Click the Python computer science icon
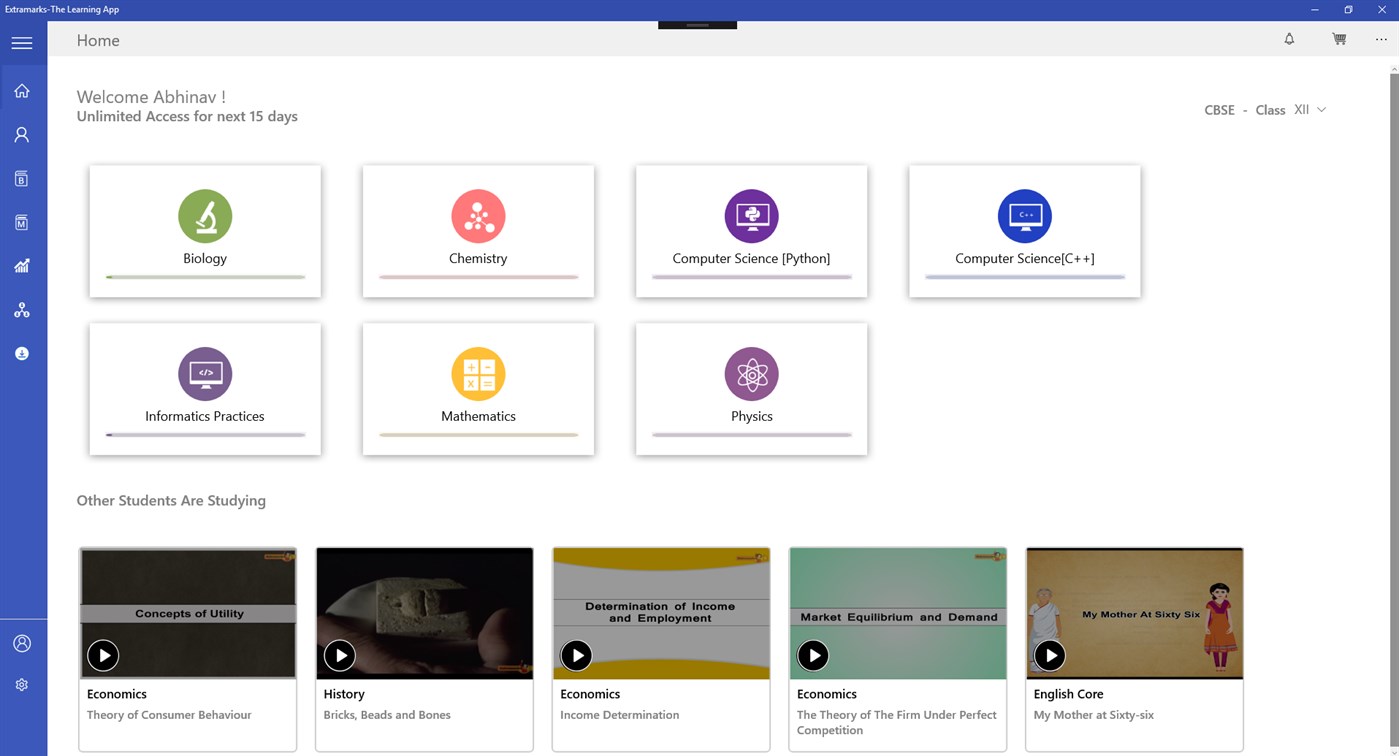This screenshot has height=756, width=1399. pyautogui.click(x=751, y=216)
